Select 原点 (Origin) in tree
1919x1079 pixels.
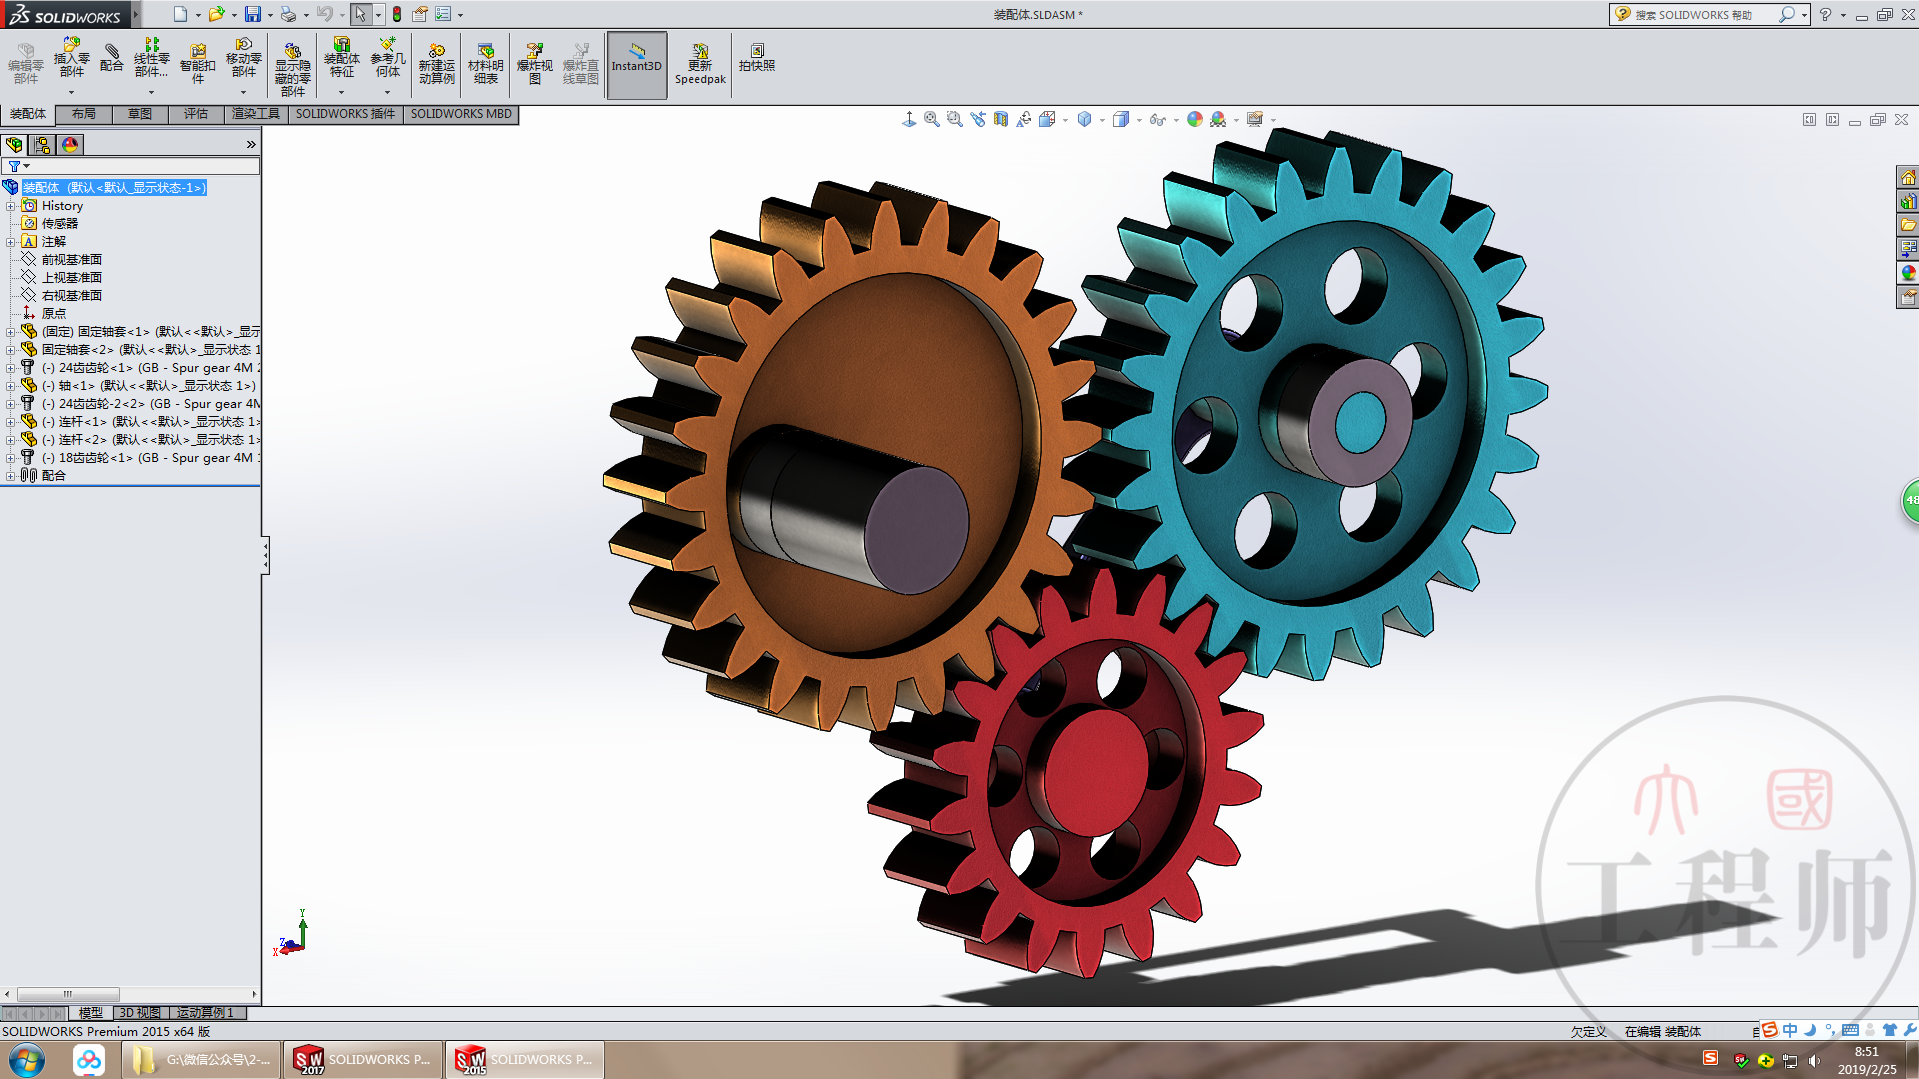(54, 314)
